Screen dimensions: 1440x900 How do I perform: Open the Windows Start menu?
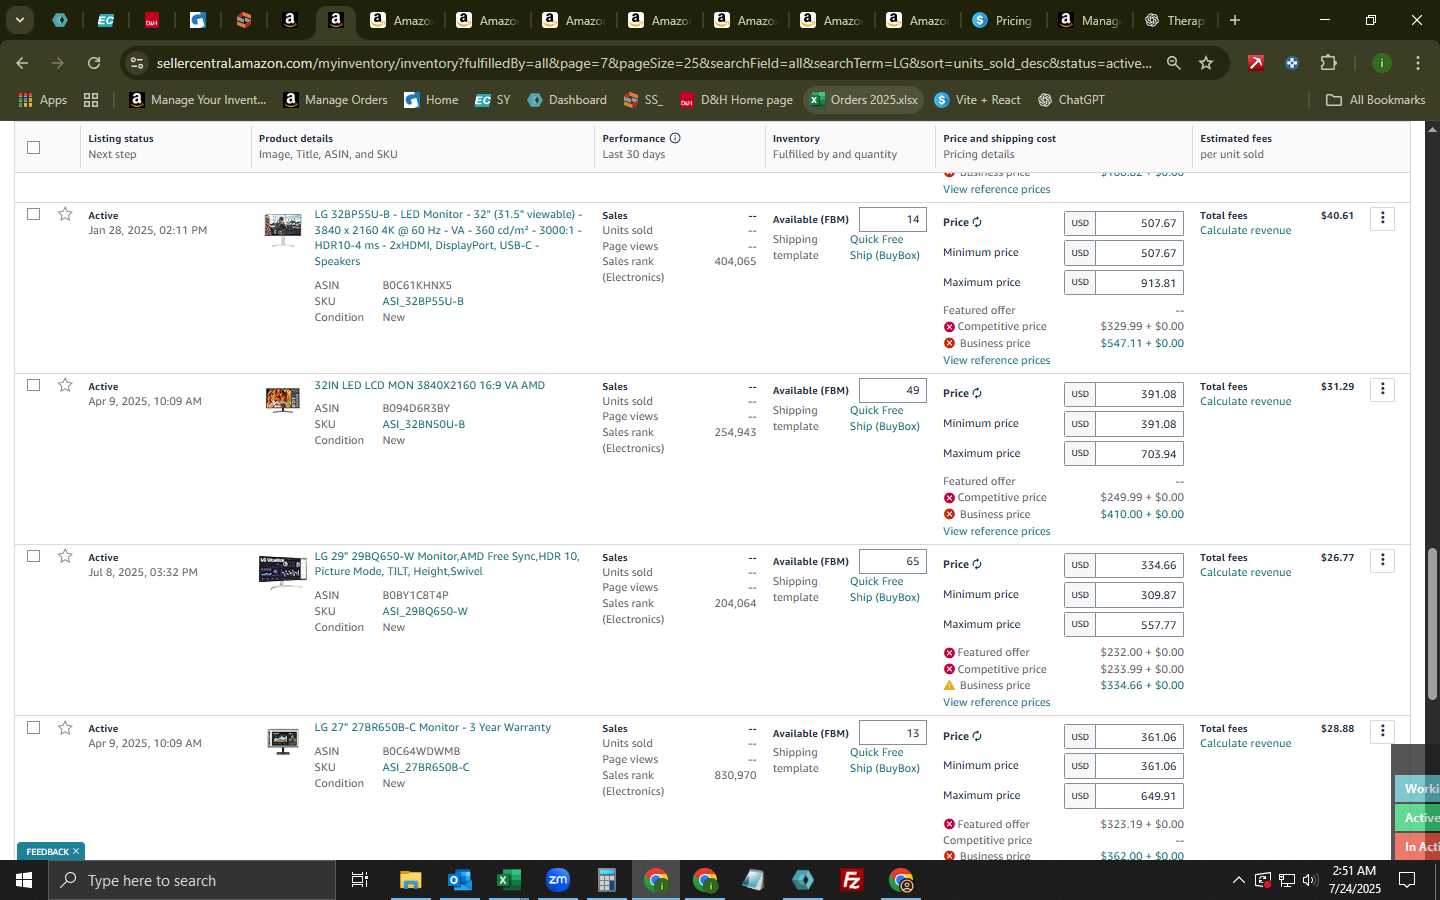[24, 880]
